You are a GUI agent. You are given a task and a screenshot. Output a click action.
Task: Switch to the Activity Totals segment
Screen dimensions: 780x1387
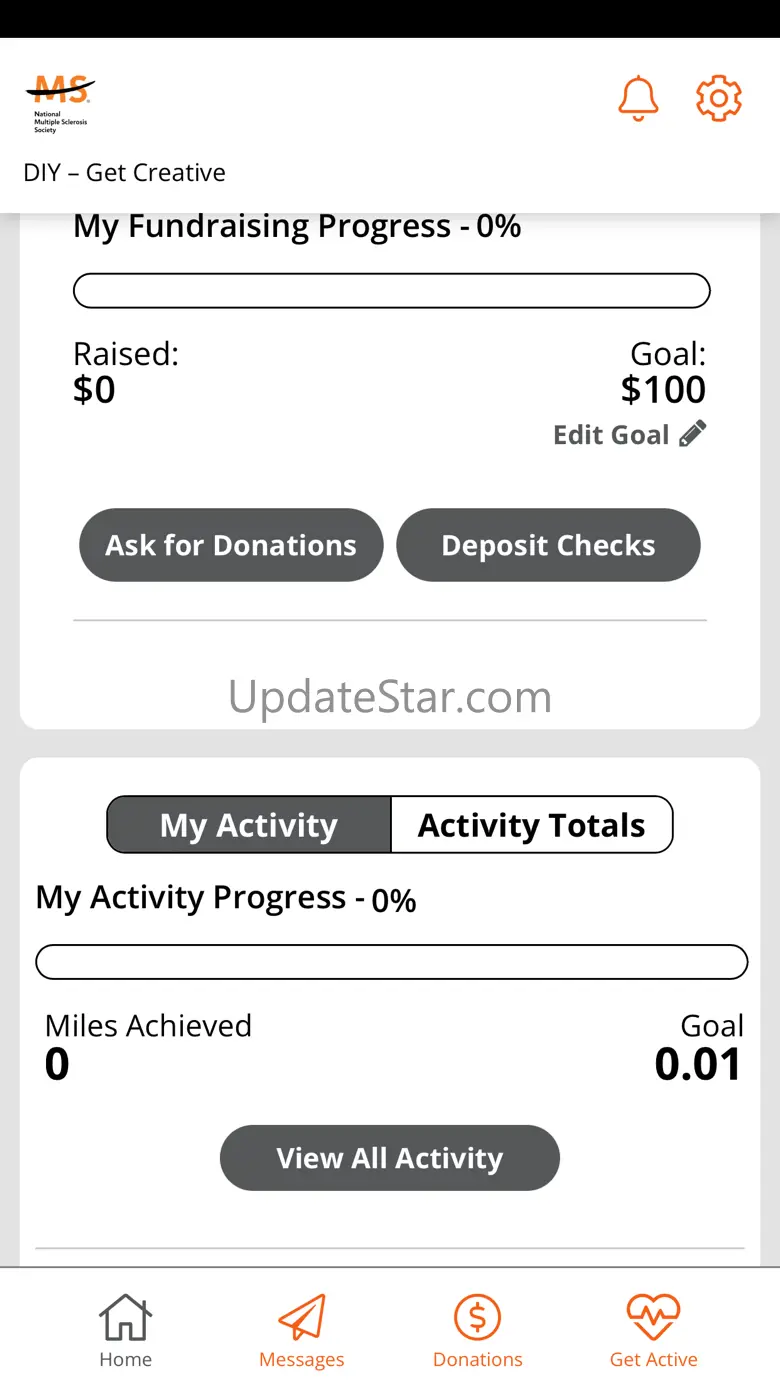click(x=531, y=825)
